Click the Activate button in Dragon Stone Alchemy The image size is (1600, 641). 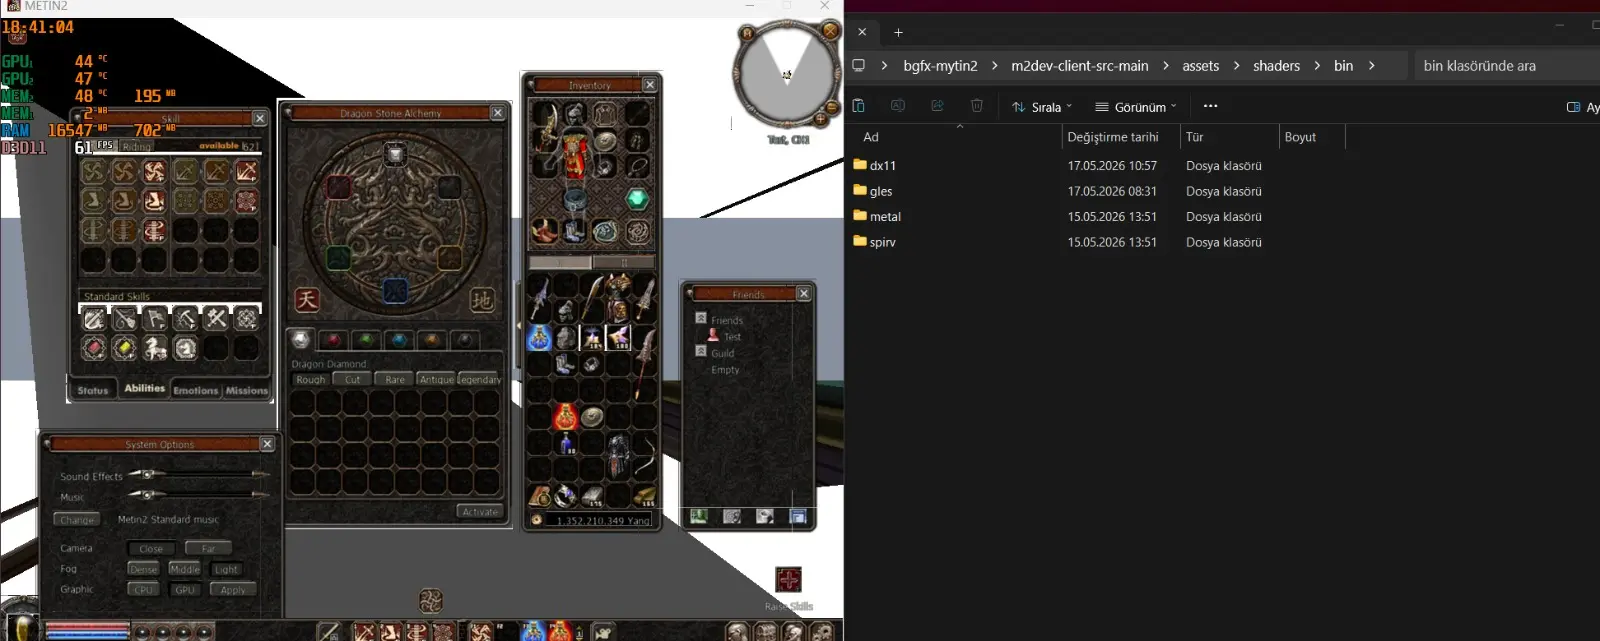tap(480, 512)
